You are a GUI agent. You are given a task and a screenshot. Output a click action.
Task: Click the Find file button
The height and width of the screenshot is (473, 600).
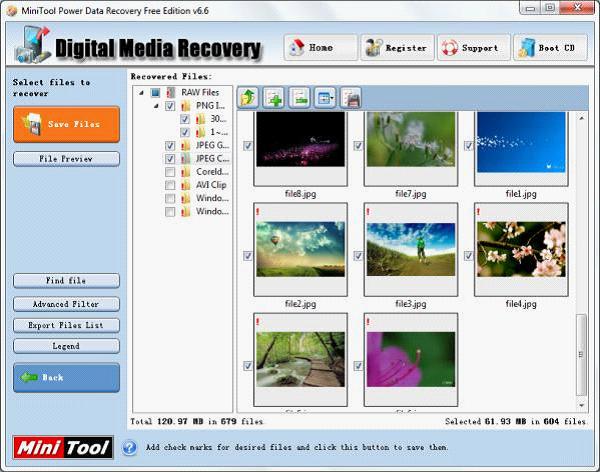tap(67, 281)
